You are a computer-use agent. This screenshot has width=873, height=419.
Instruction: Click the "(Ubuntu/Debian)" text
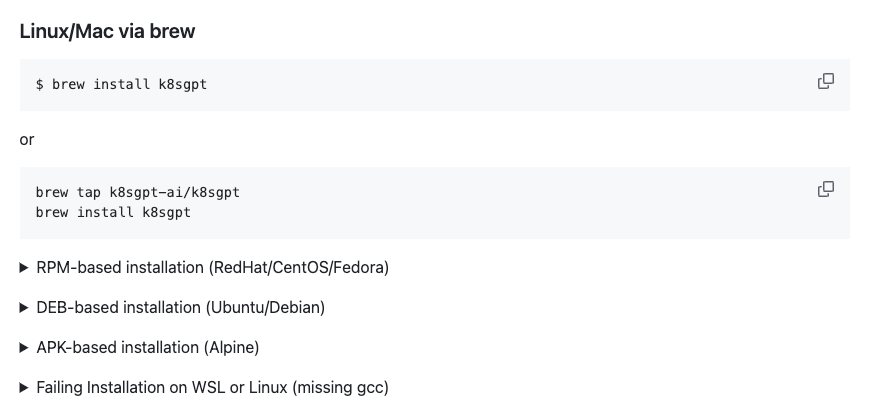(x=265, y=307)
